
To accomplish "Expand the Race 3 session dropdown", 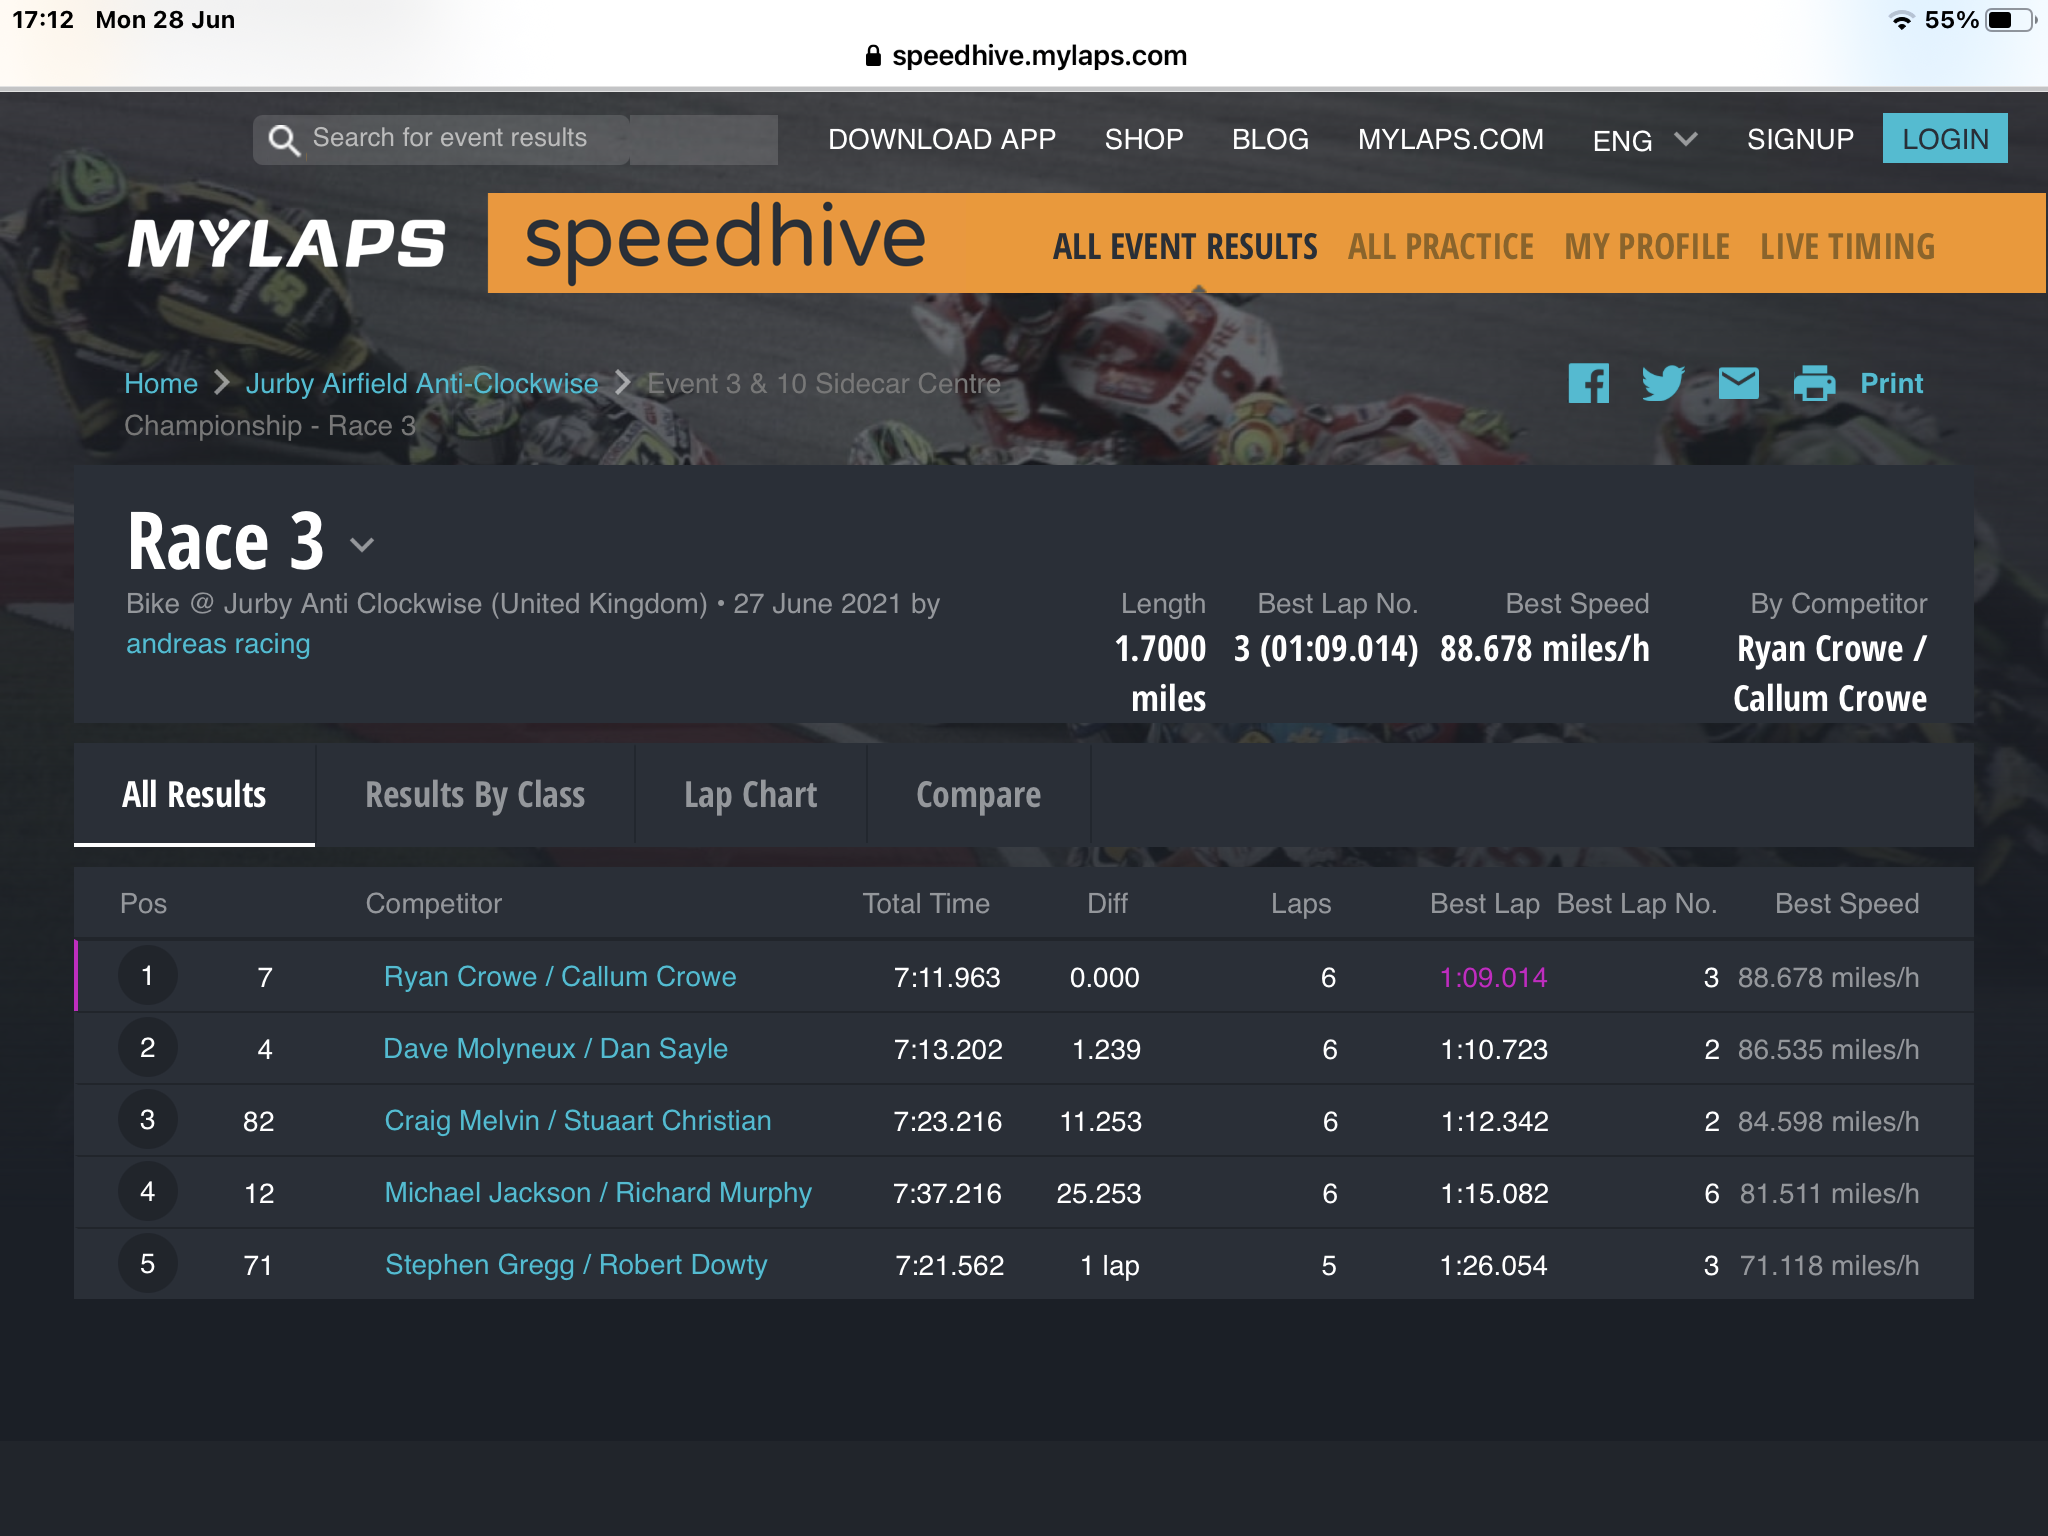I will click(362, 545).
